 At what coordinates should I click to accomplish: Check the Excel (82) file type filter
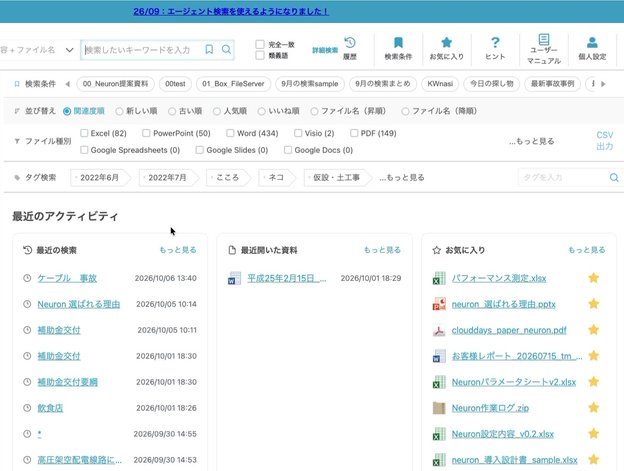pyautogui.click(x=84, y=133)
